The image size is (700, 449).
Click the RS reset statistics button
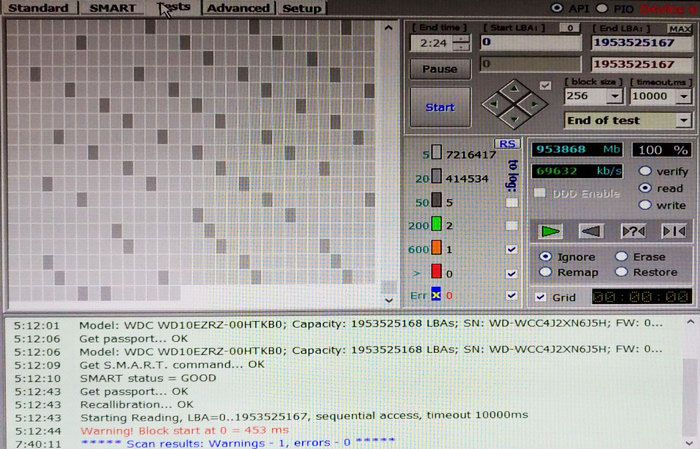click(507, 144)
